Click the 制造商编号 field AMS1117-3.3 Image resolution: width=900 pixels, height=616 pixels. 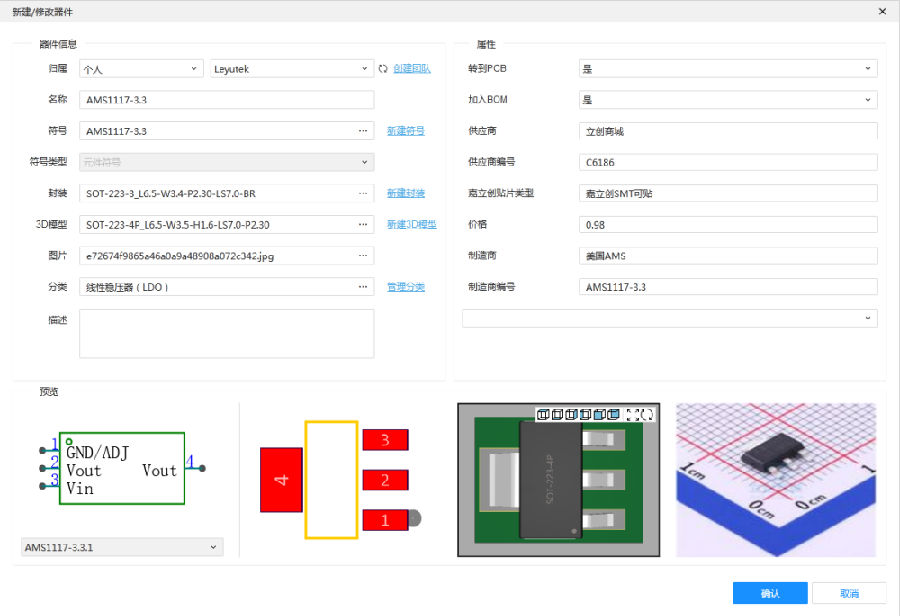(728, 286)
